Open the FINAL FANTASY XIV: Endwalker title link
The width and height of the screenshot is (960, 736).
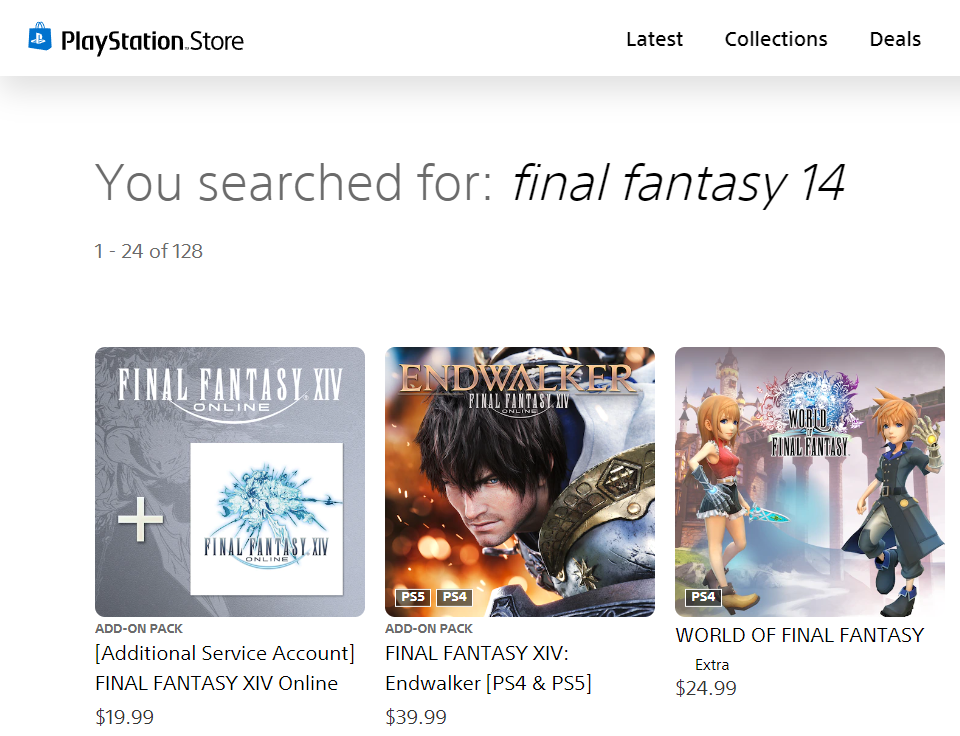(x=488, y=668)
